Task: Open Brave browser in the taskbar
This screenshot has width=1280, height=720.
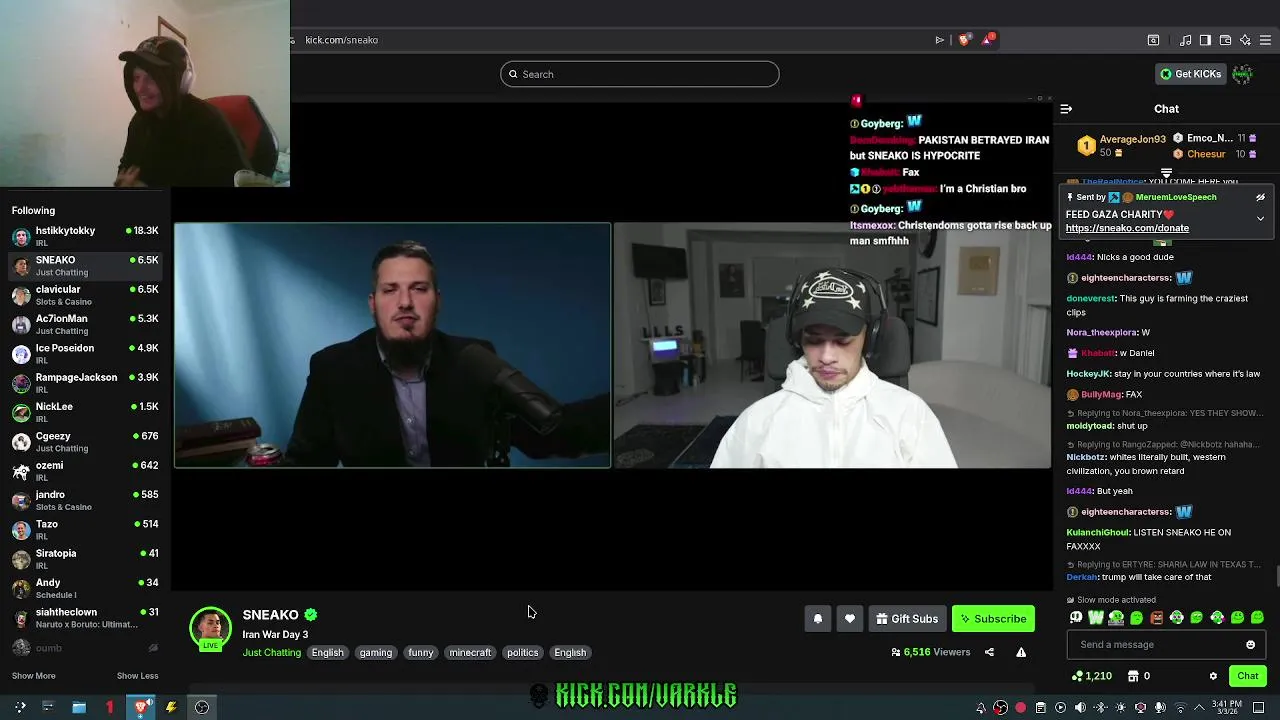Action: [x=142, y=707]
